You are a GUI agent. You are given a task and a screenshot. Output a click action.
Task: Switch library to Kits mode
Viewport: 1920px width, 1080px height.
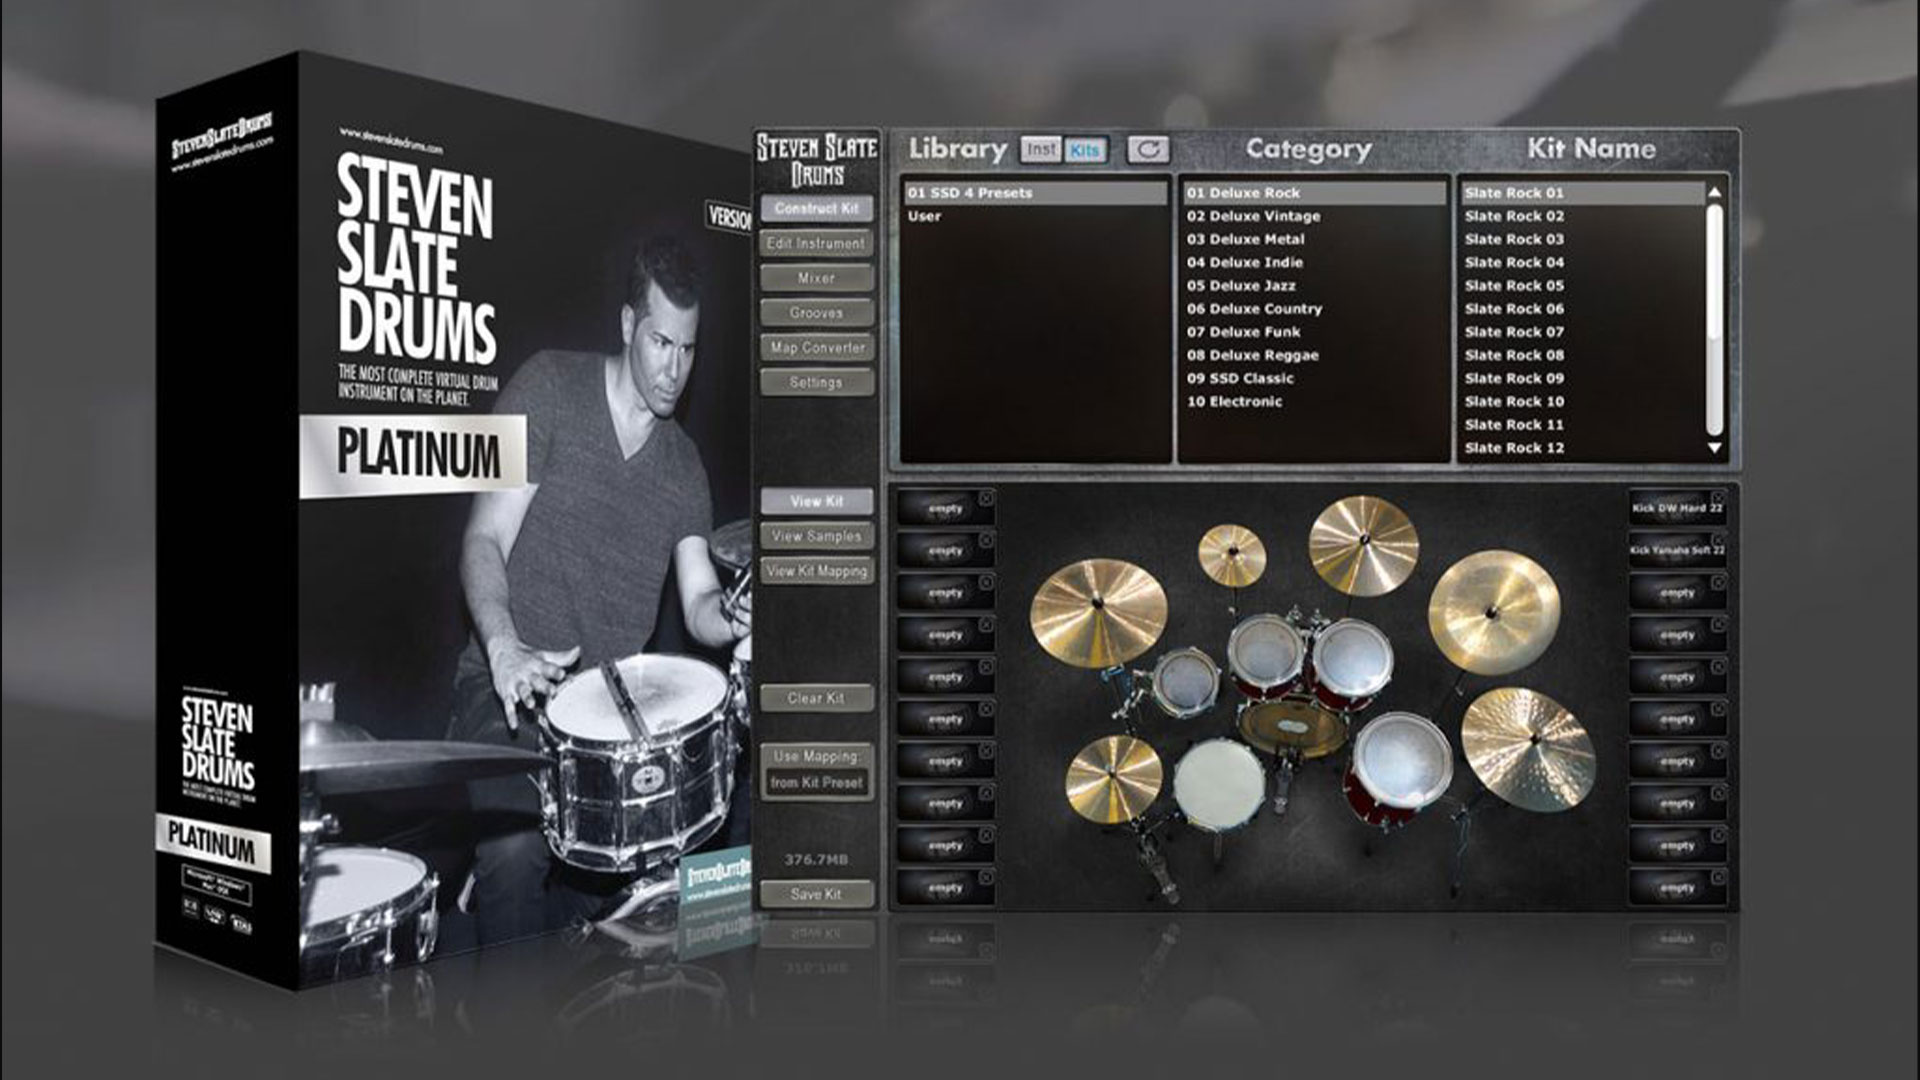[1084, 150]
